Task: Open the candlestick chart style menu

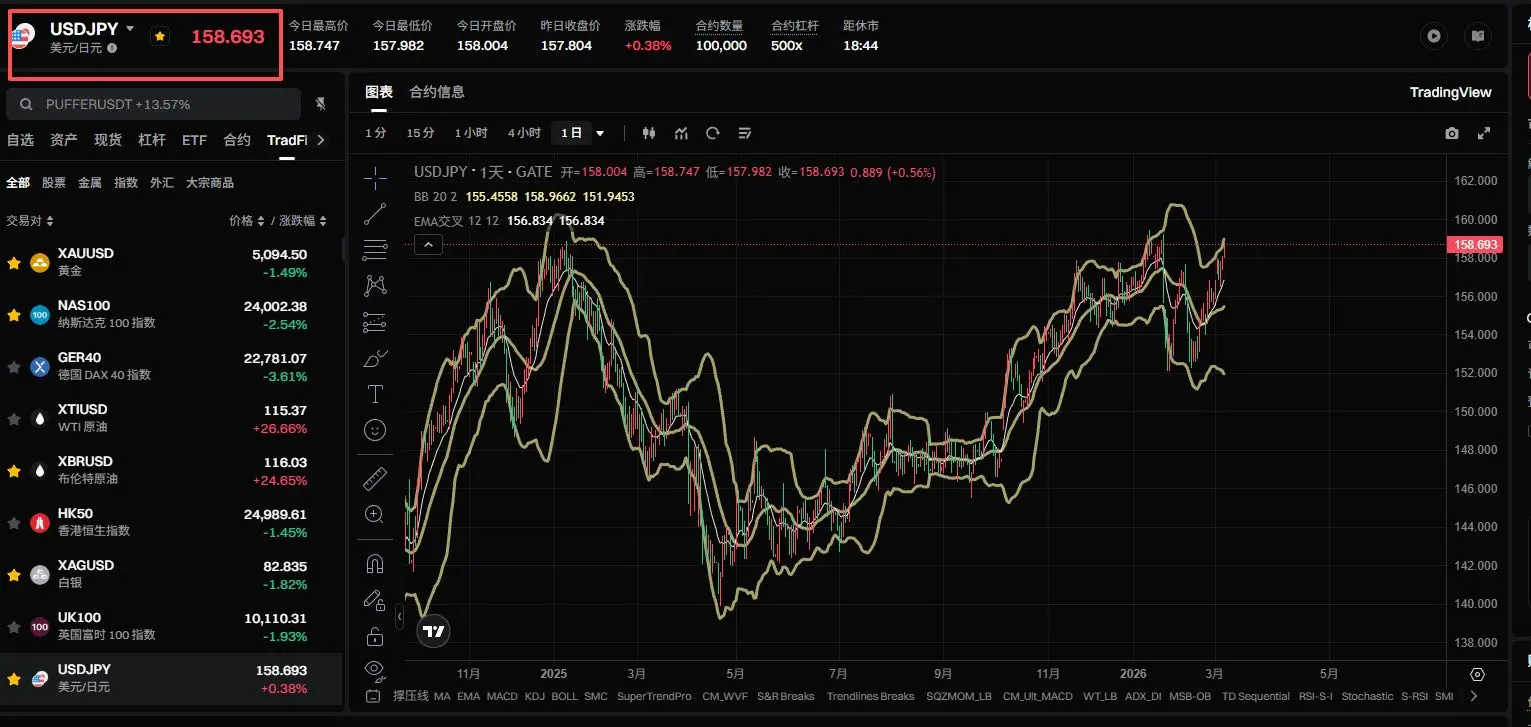Action: [x=649, y=133]
